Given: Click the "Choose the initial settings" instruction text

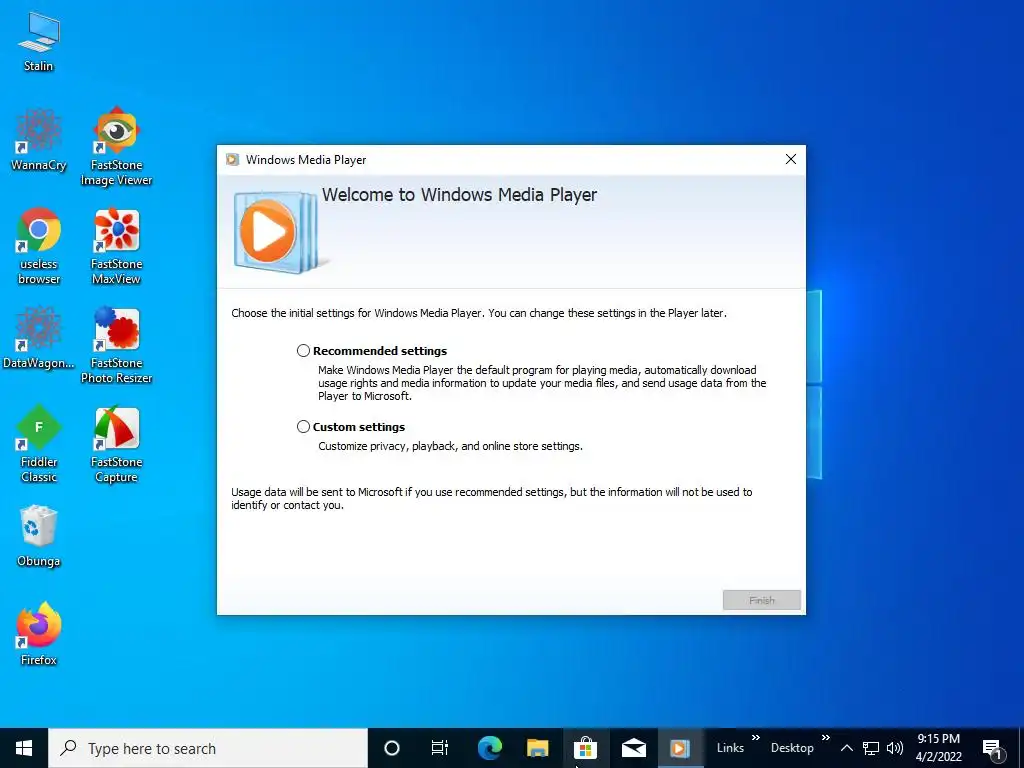Looking at the screenshot, I should click(479, 313).
